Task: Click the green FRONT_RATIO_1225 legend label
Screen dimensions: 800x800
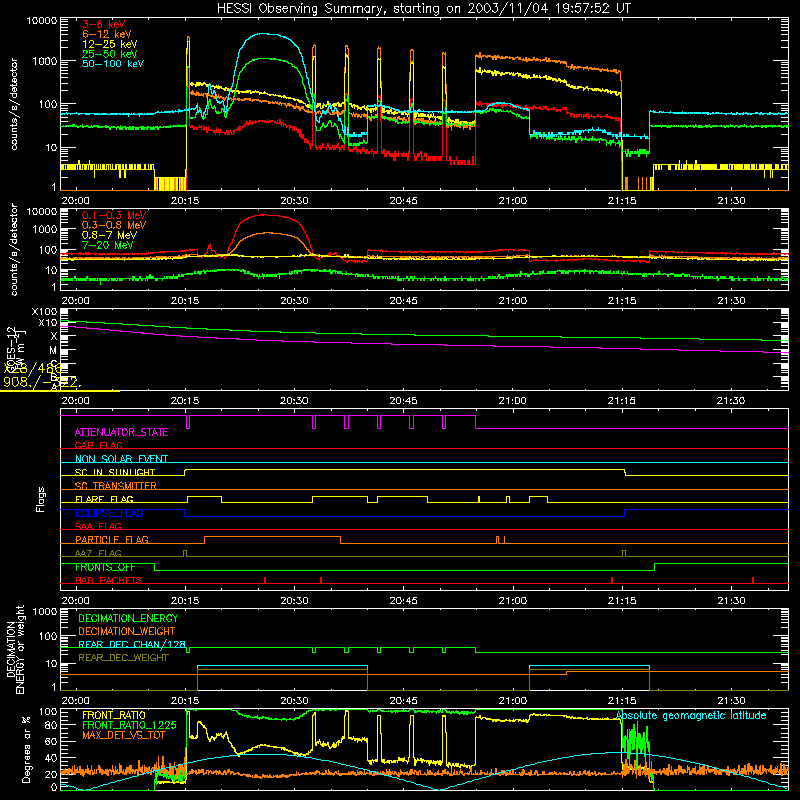Action: coord(129,725)
